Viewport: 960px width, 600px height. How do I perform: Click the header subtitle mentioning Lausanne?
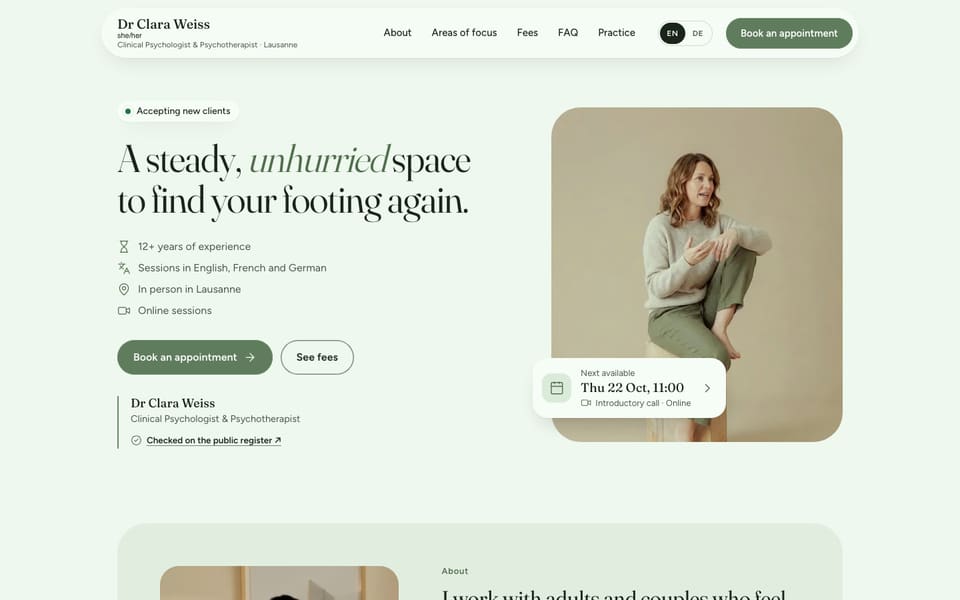pyautogui.click(x=208, y=45)
